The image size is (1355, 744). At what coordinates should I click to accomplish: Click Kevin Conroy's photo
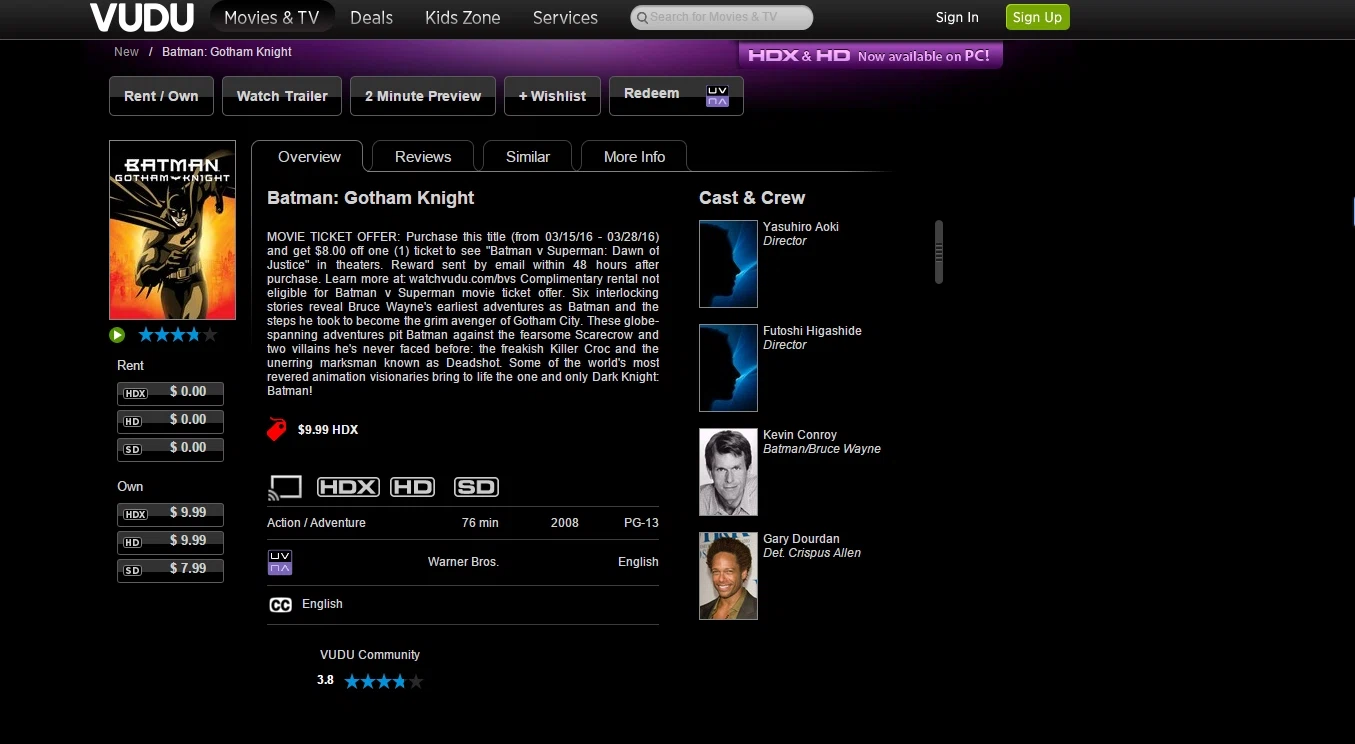point(728,472)
